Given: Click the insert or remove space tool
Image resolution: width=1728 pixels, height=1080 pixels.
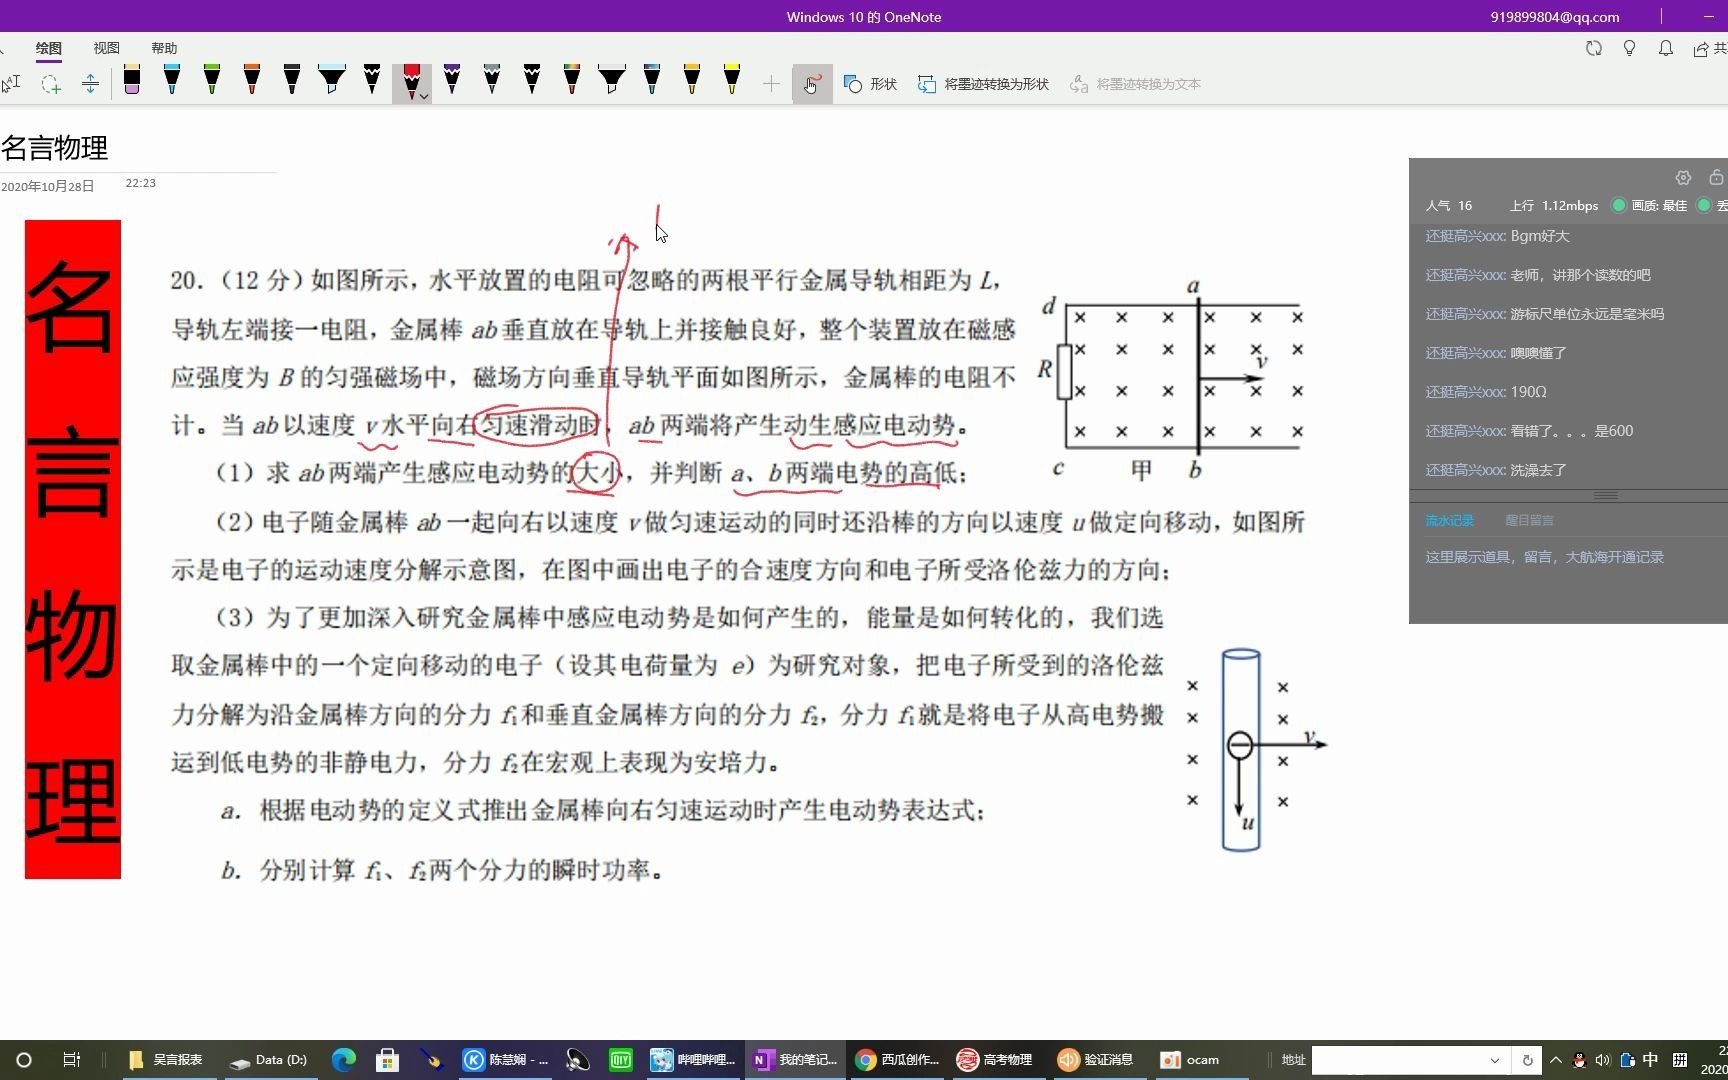Looking at the screenshot, I should [x=90, y=84].
